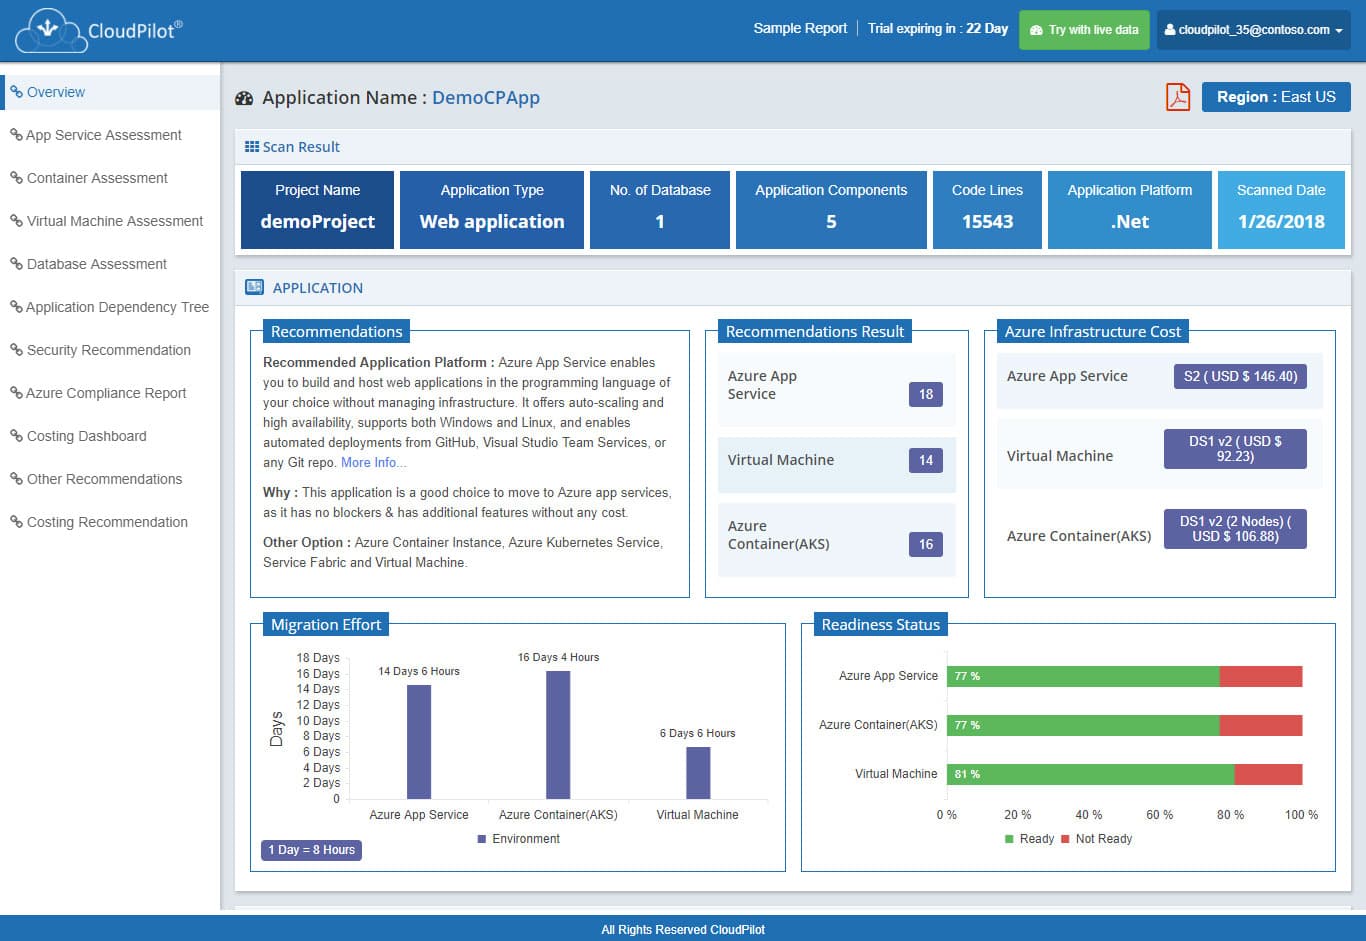Click the Try with live data button
This screenshot has width=1366, height=941.
1084,30
